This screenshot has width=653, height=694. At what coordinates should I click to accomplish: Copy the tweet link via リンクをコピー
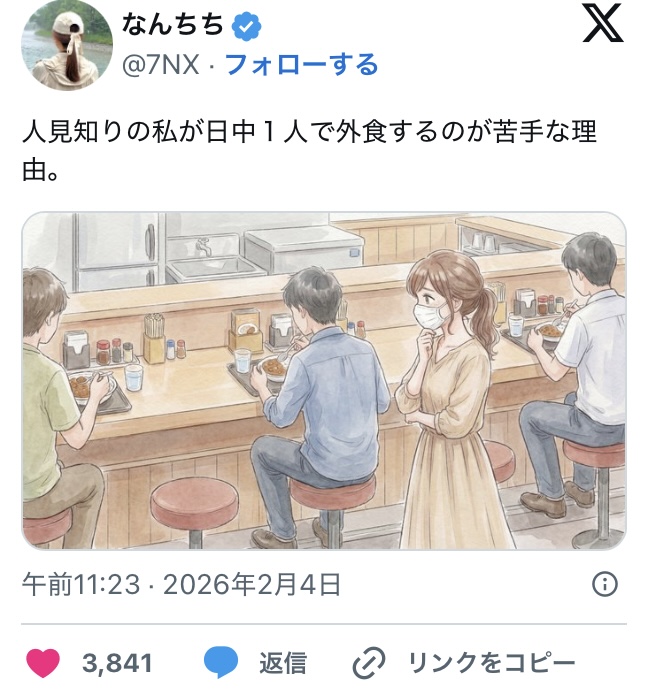pos(491,663)
